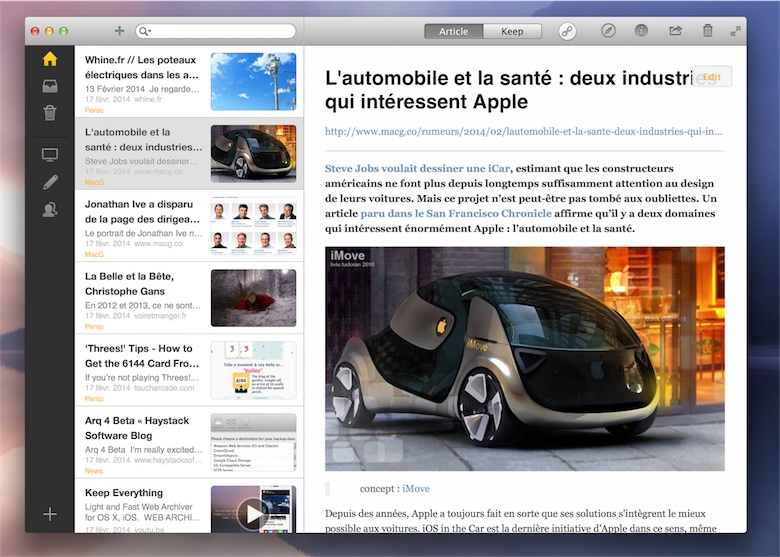Click 'Perso' tag under Threes item
This screenshot has width=780, height=557.
94,398
